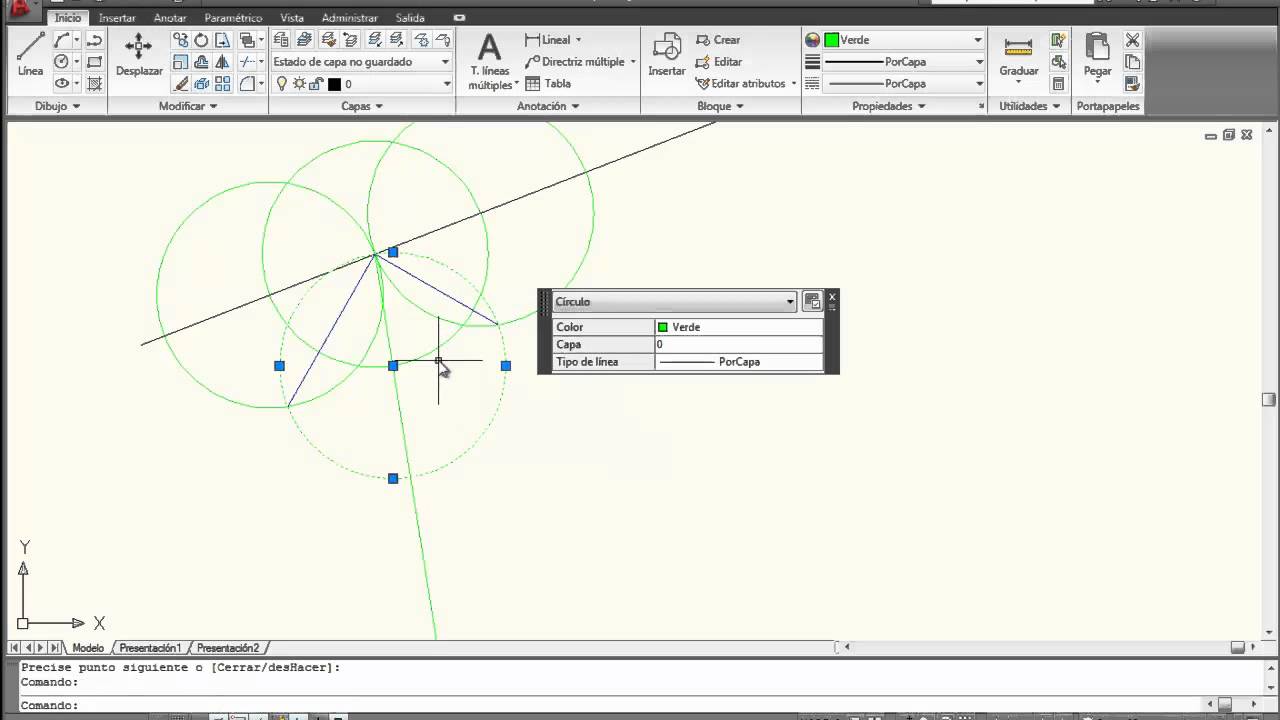The image size is (1280, 720).
Task: Expand the Propiedades panel
Action: click(x=889, y=106)
